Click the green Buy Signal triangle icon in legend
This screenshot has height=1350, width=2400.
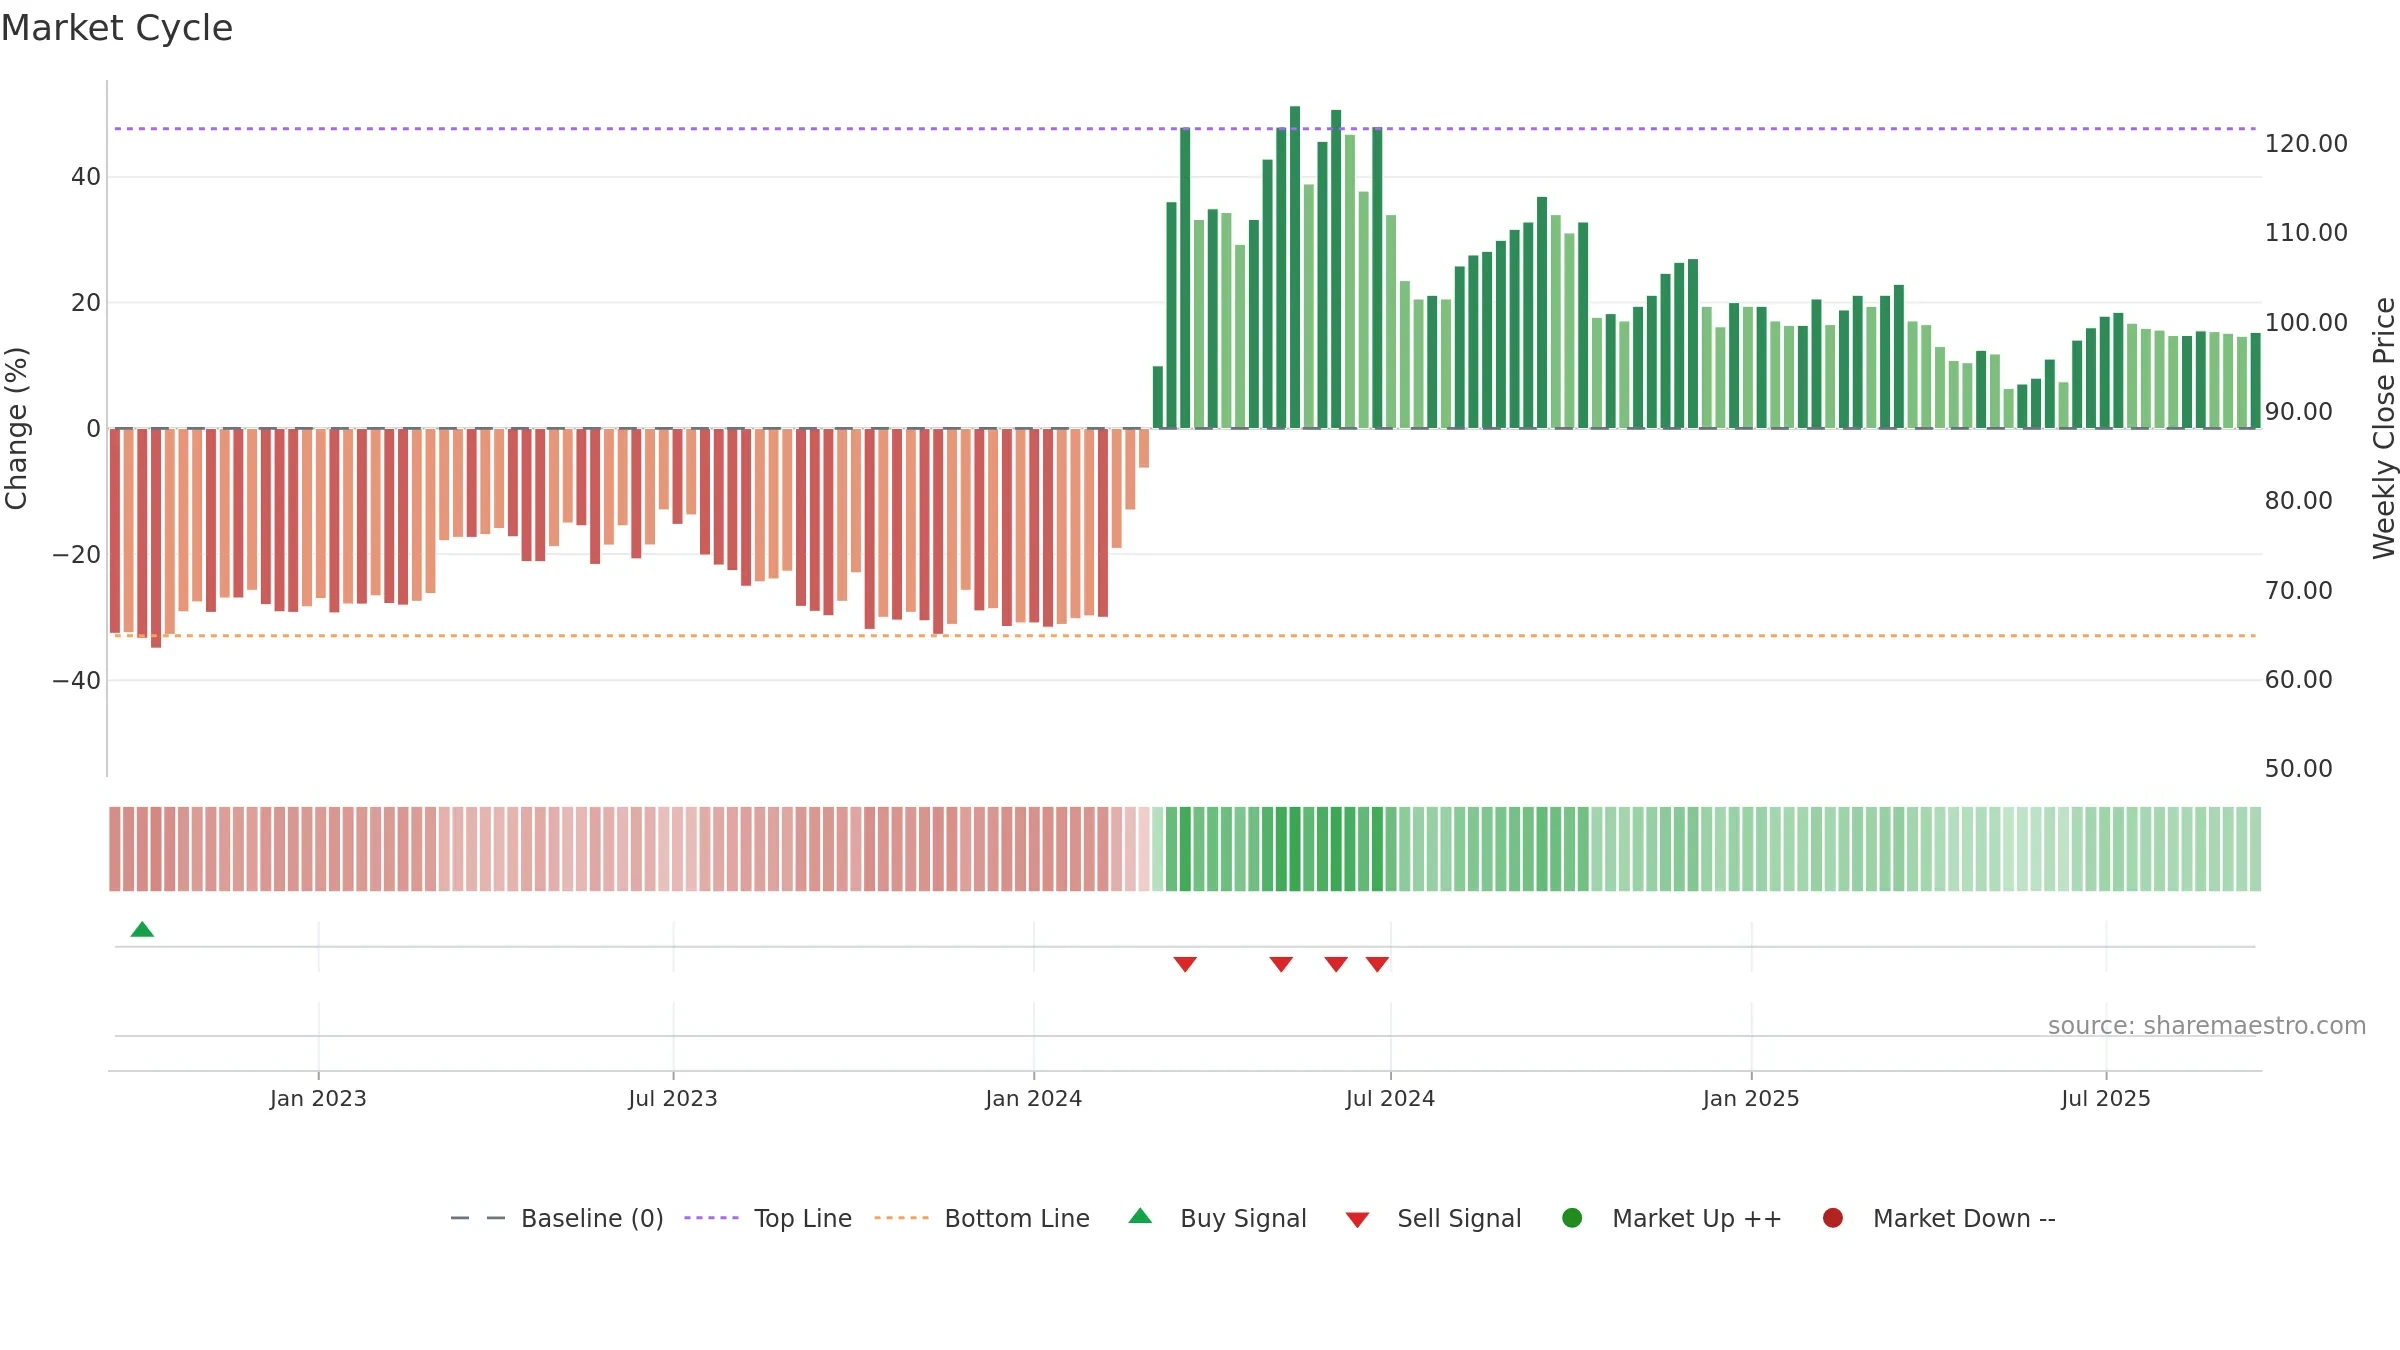(x=1140, y=1216)
